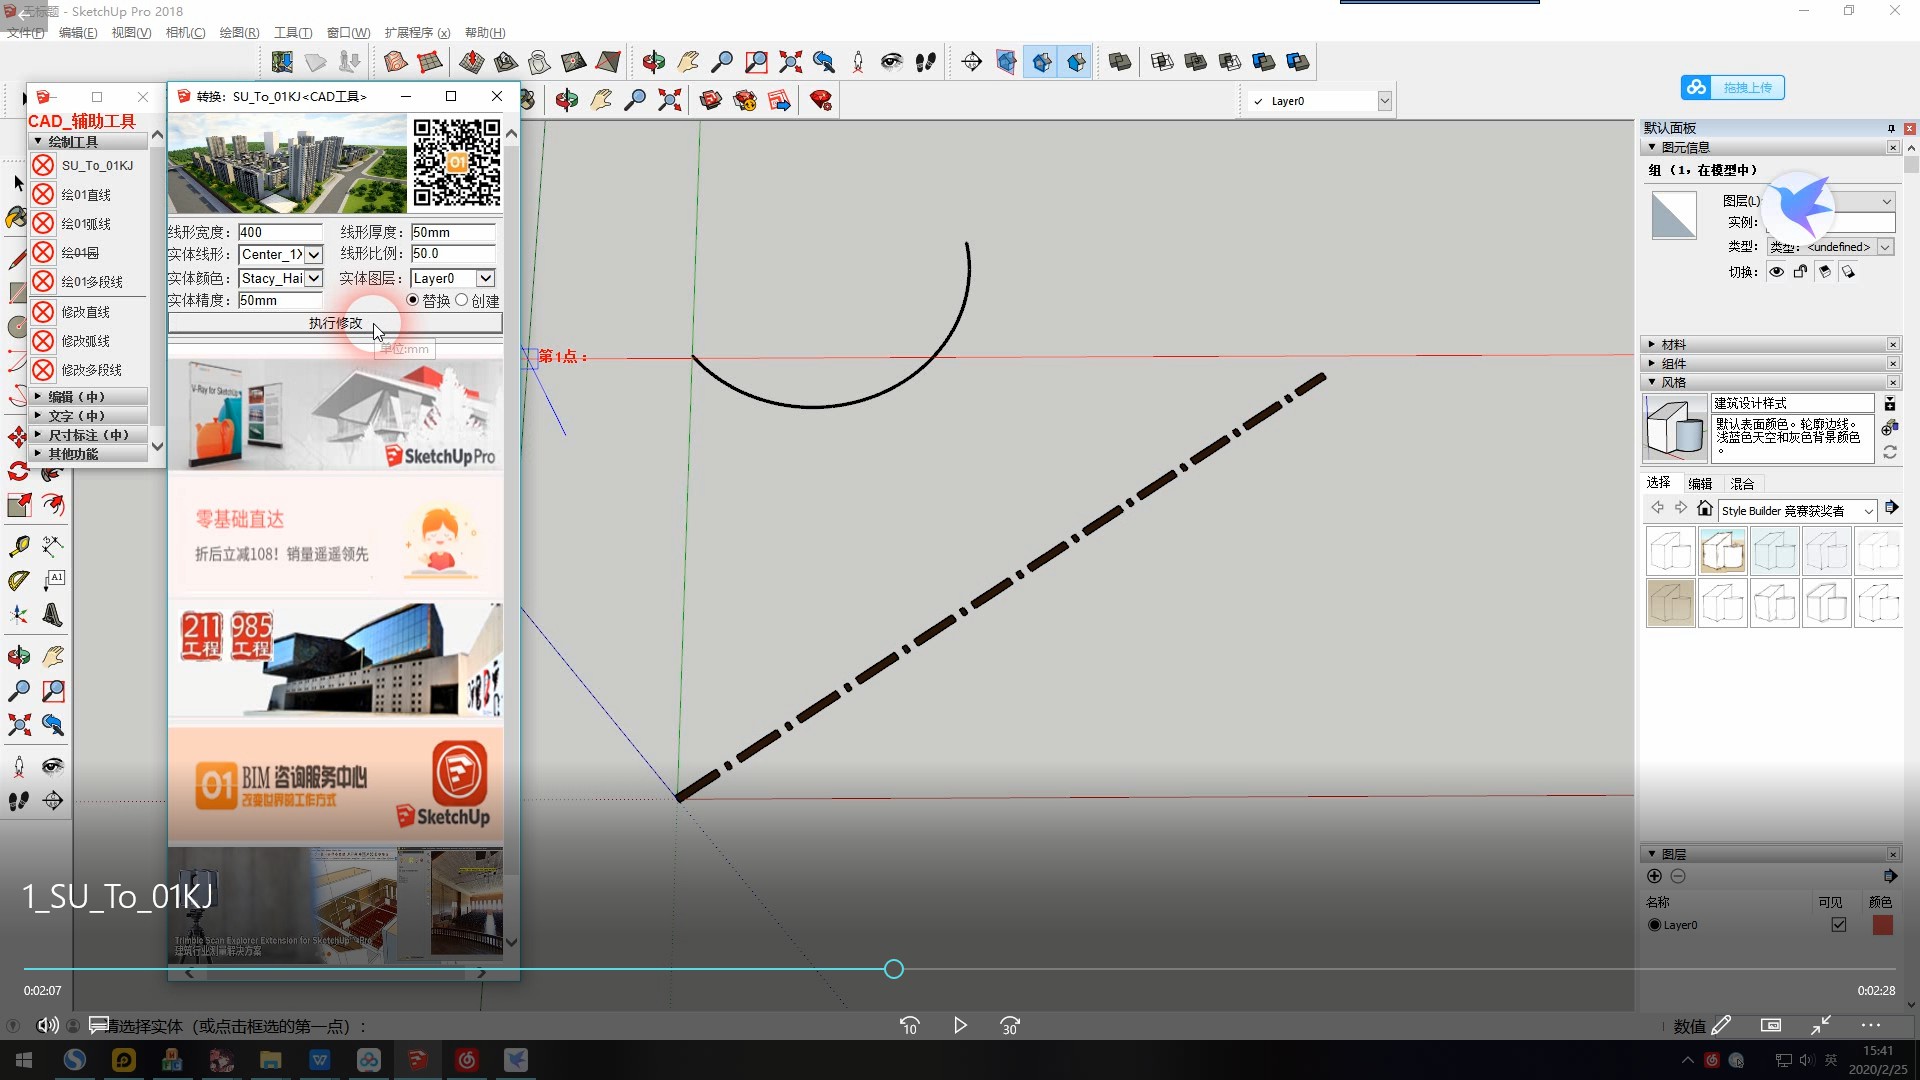This screenshot has height=1080, width=1920.
Task: Select the Protractor tool in left toolbar
Action: [x=19, y=581]
